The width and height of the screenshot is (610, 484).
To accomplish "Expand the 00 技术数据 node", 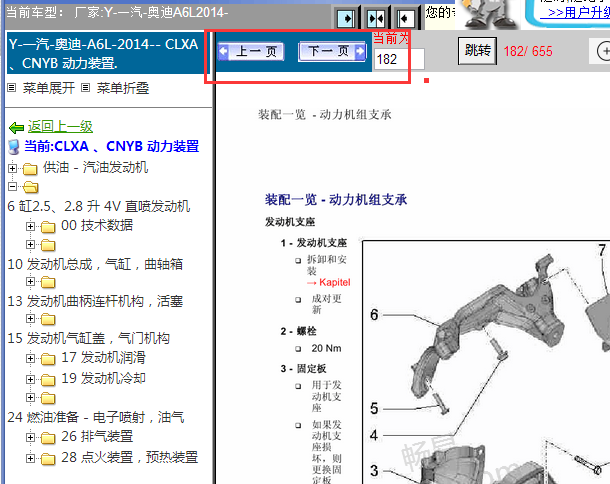I will (30, 226).
